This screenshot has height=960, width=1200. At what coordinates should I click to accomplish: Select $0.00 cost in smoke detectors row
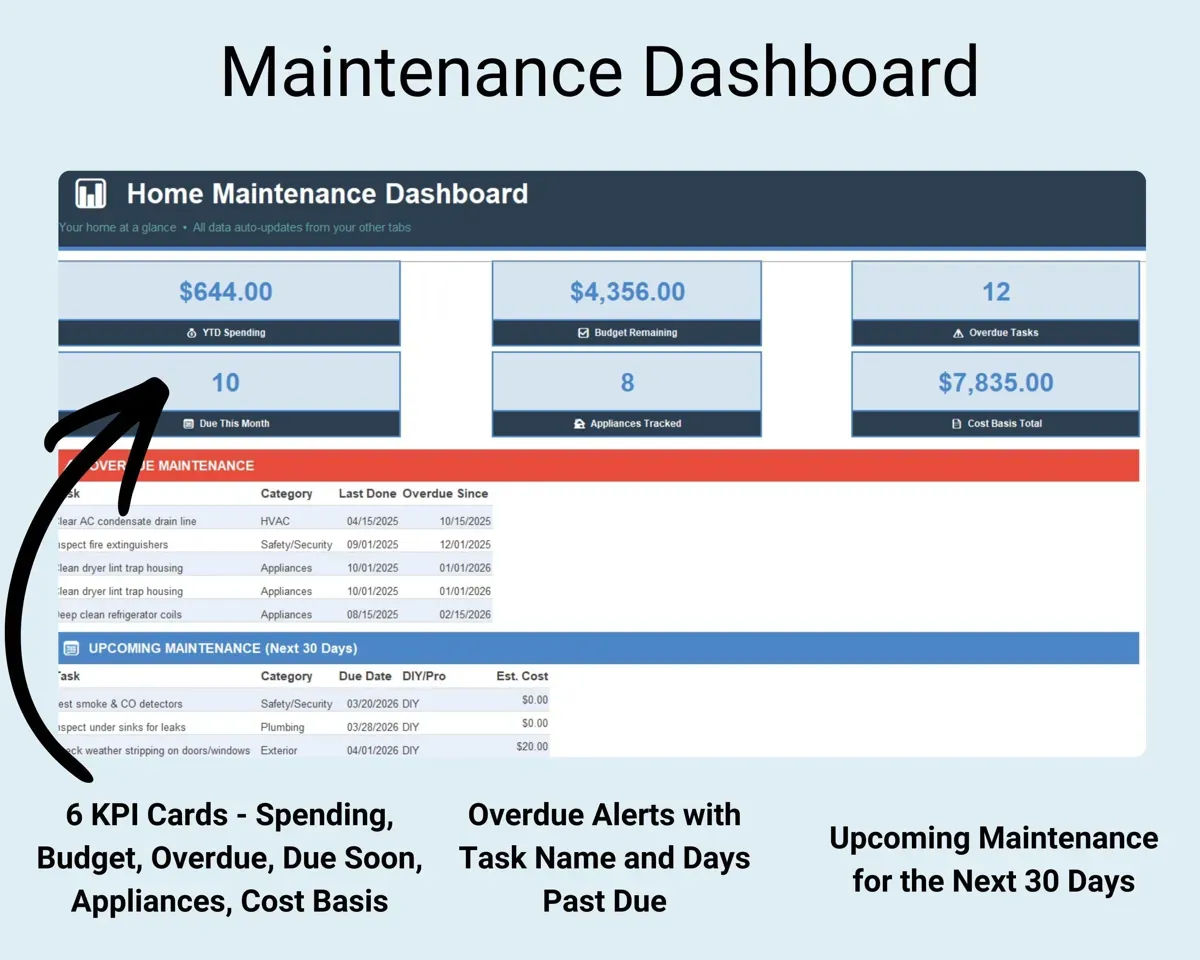click(535, 700)
